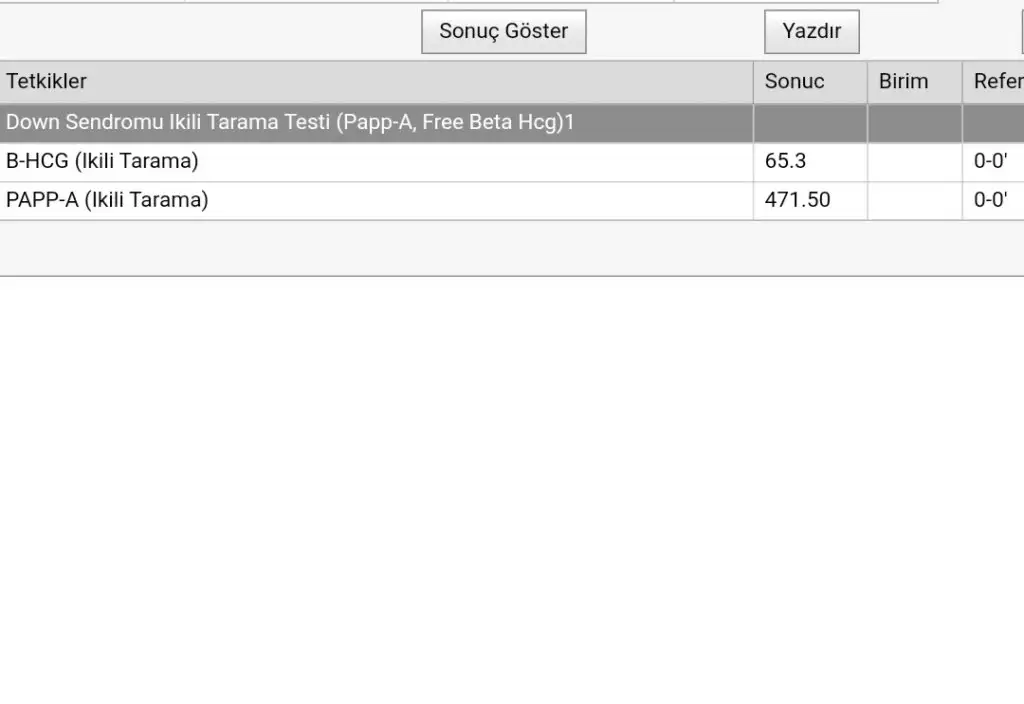Screen dimensions: 1024x704
Task: Select the B-HCG (Ikili Tarama) test row
Action: [x=512, y=161]
